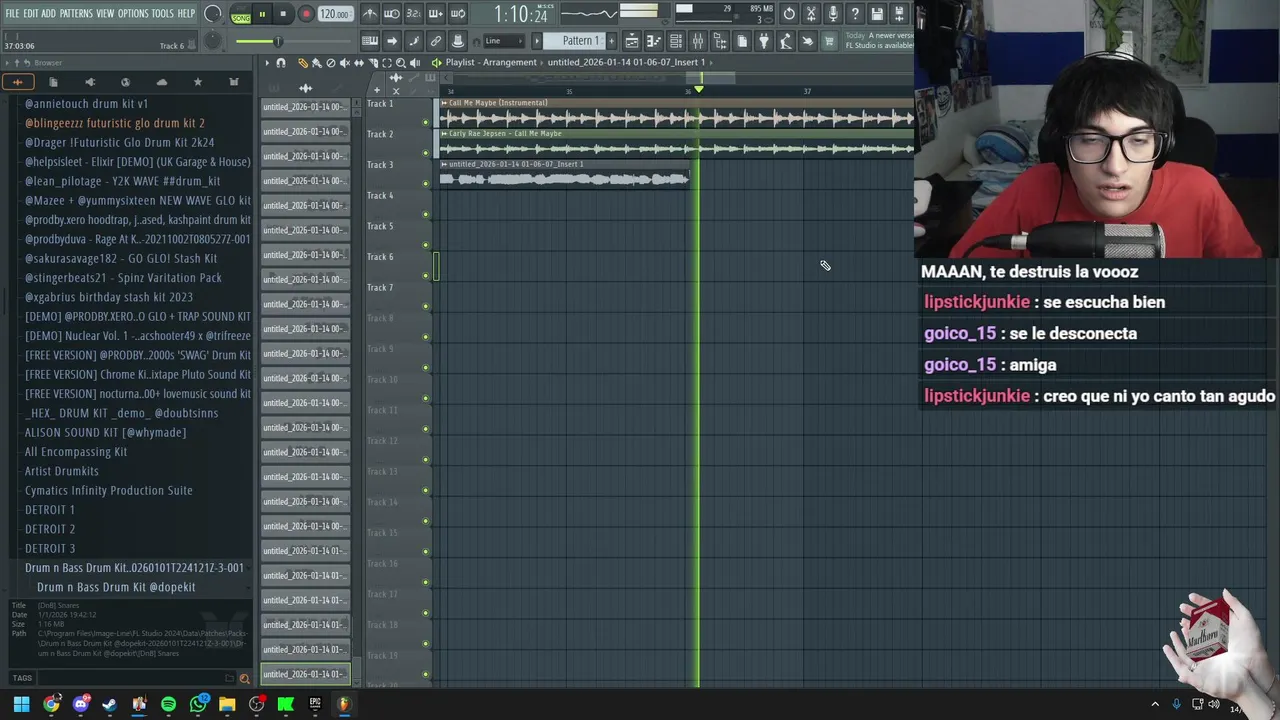The width and height of the screenshot is (1280, 720).
Task: Toggle the record button
Action: click(x=306, y=14)
